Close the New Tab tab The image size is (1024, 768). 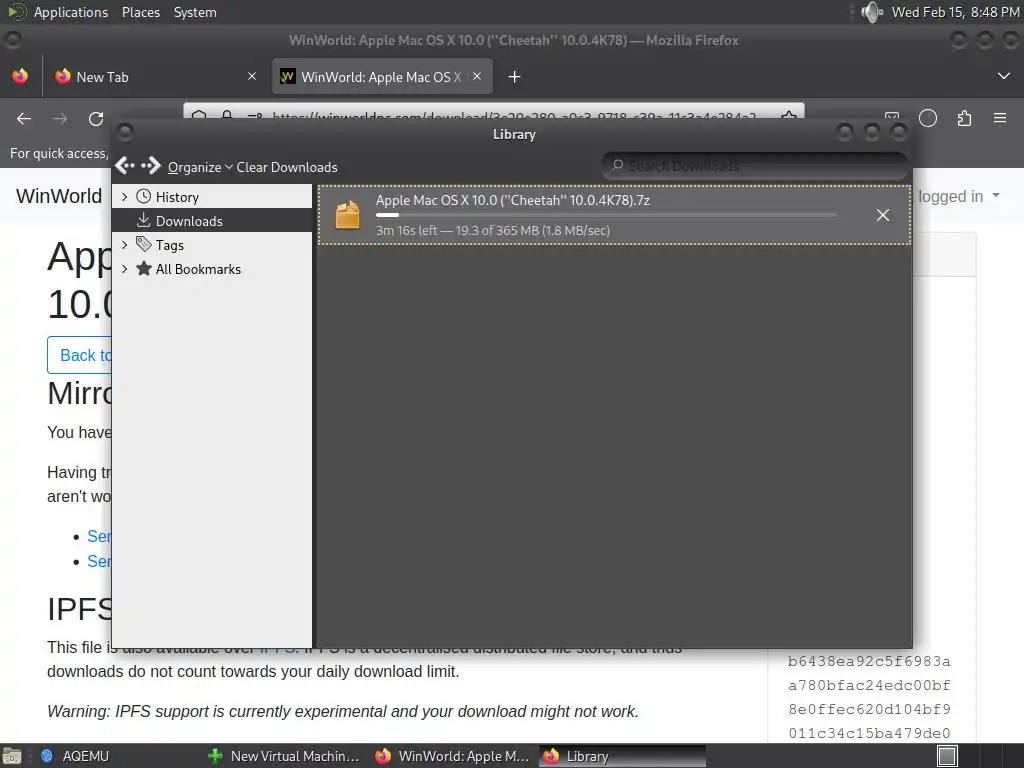(252, 76)
